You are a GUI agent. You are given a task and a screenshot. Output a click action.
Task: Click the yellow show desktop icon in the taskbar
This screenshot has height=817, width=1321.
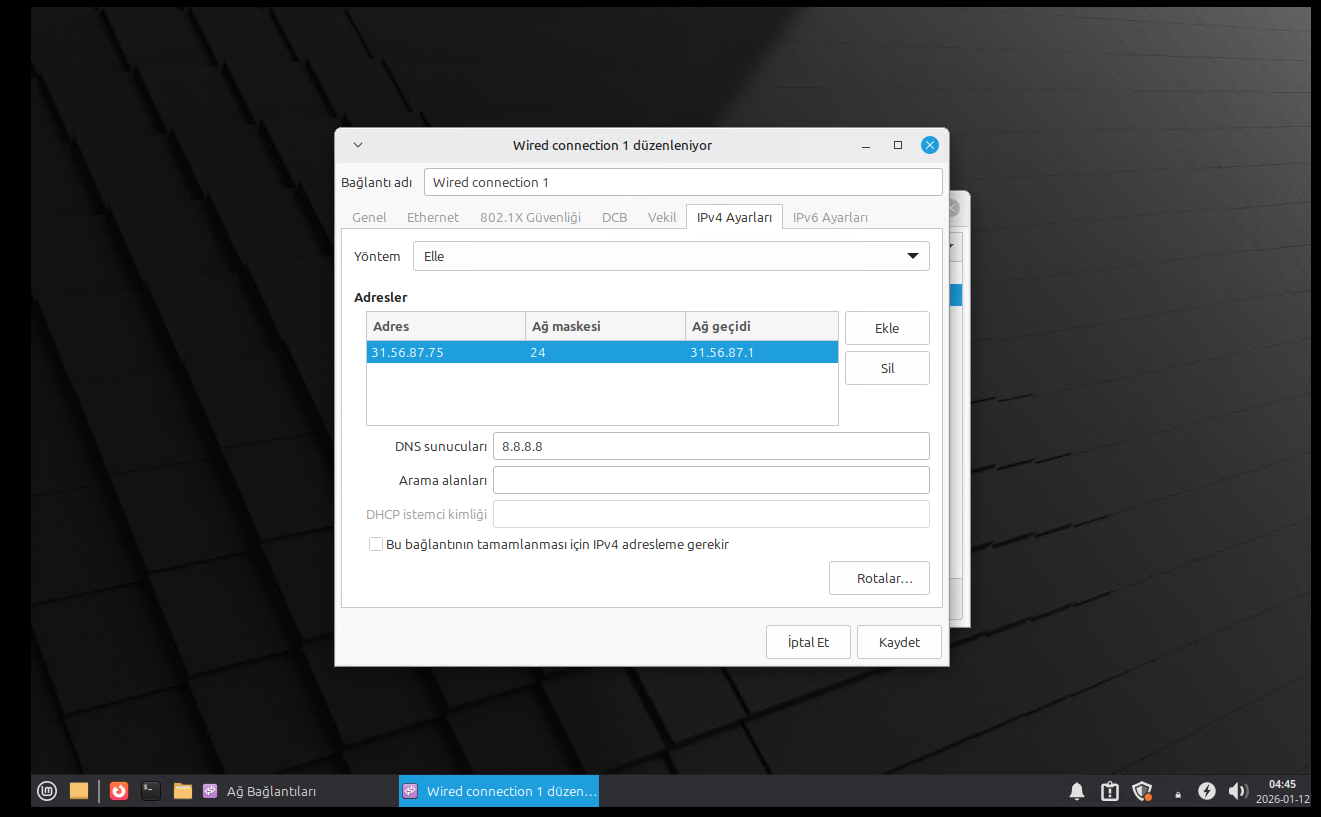[79, 791]
